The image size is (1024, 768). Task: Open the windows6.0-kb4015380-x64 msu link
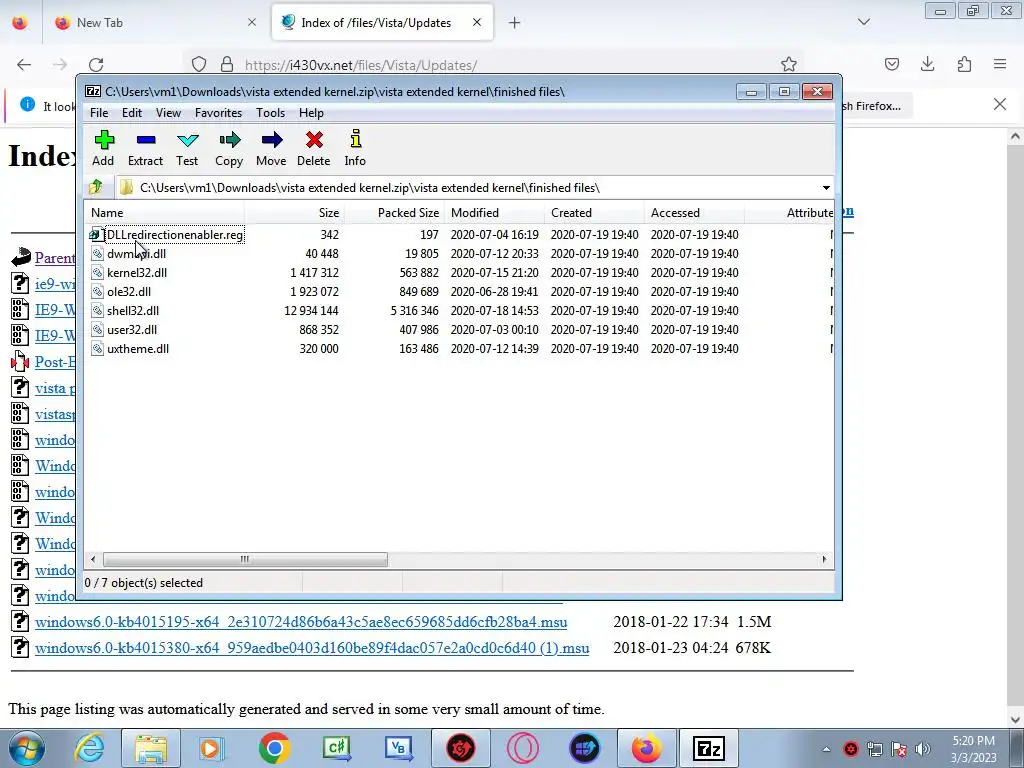tap(312, 648)
